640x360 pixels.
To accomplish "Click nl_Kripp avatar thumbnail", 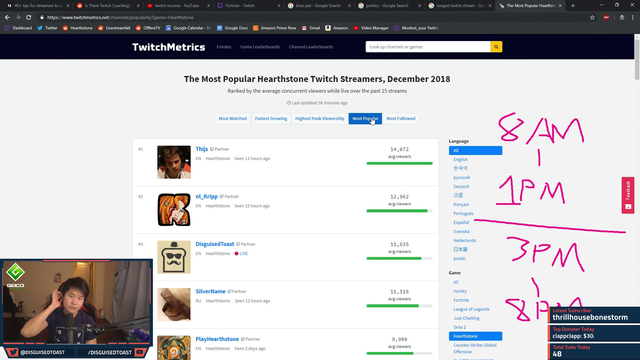I will coord(174,209).
